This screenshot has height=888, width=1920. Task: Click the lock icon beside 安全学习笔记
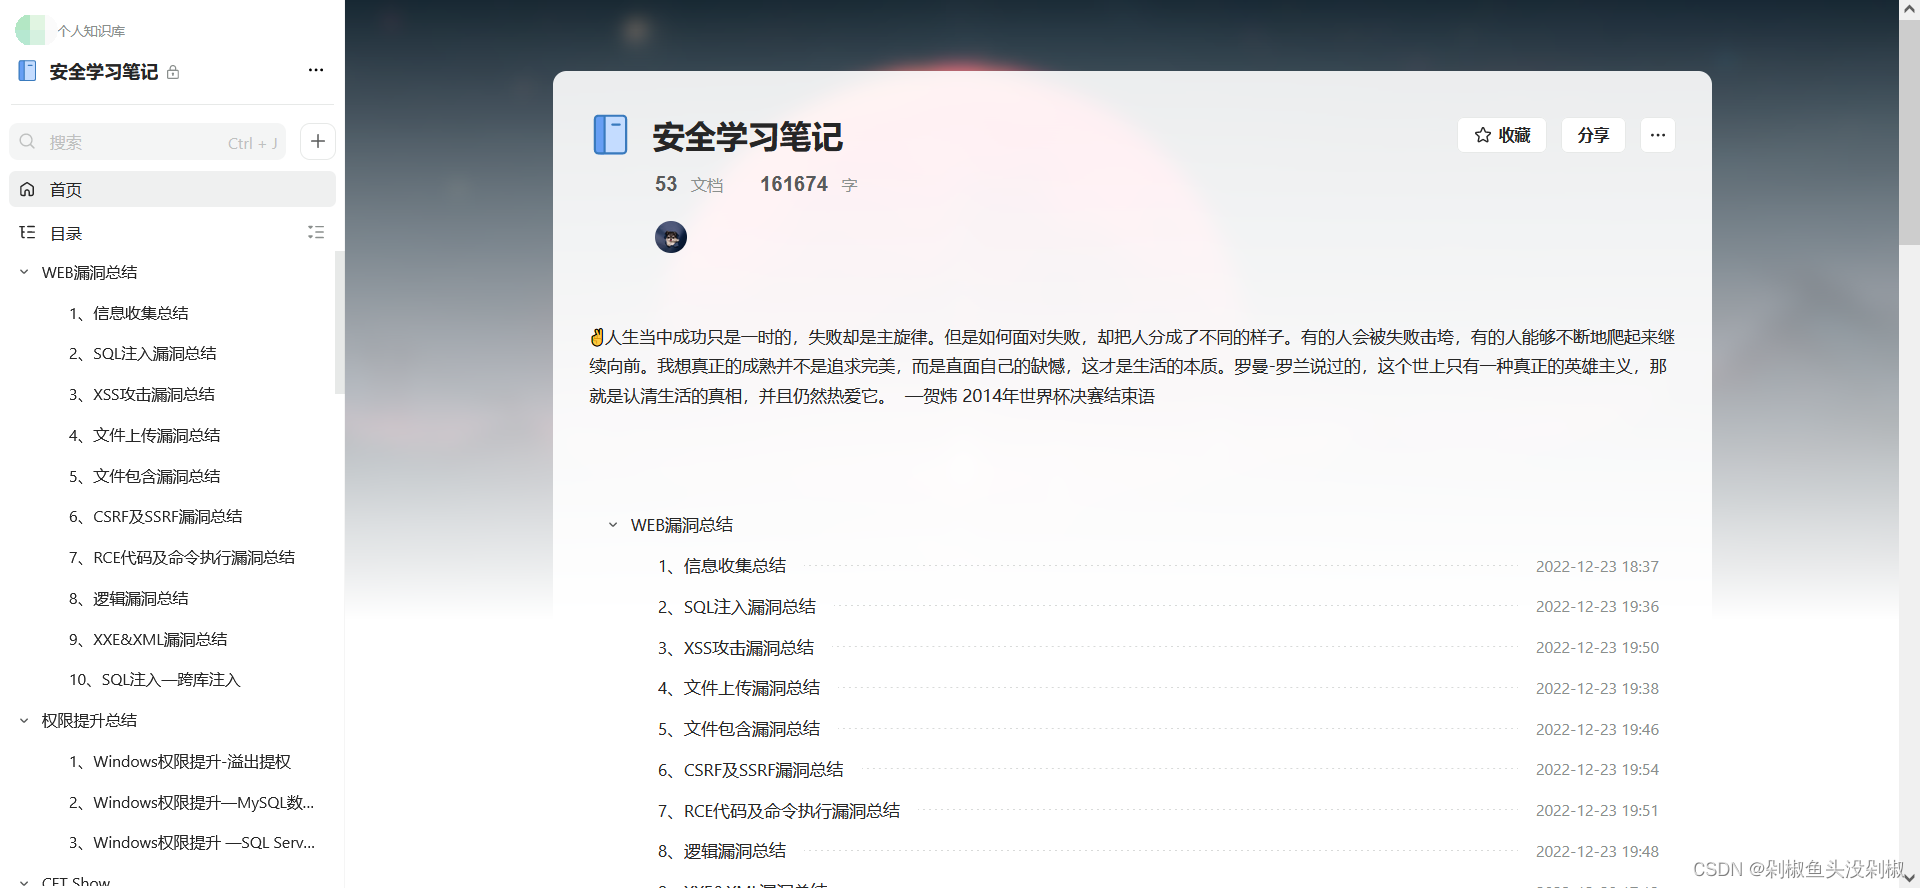pyautogui.click(x=173, y=72)
